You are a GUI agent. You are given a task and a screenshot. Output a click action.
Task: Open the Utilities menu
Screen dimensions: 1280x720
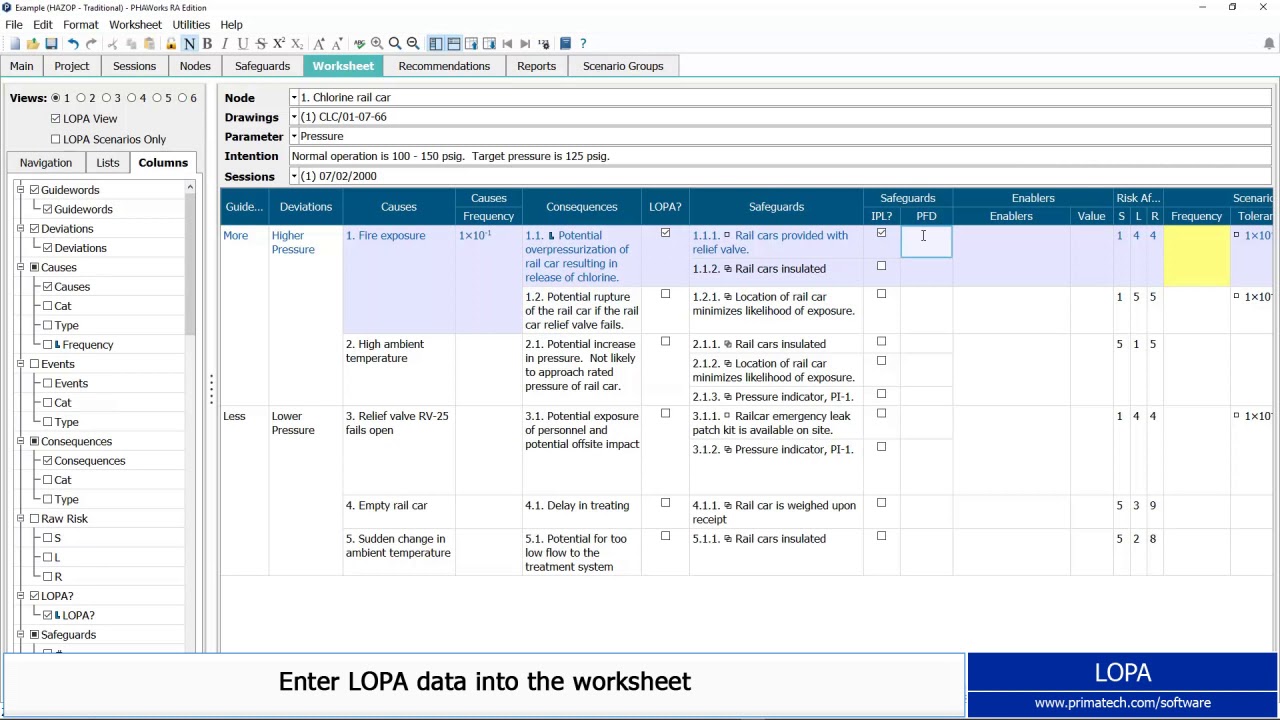click(x=191, y=24)
